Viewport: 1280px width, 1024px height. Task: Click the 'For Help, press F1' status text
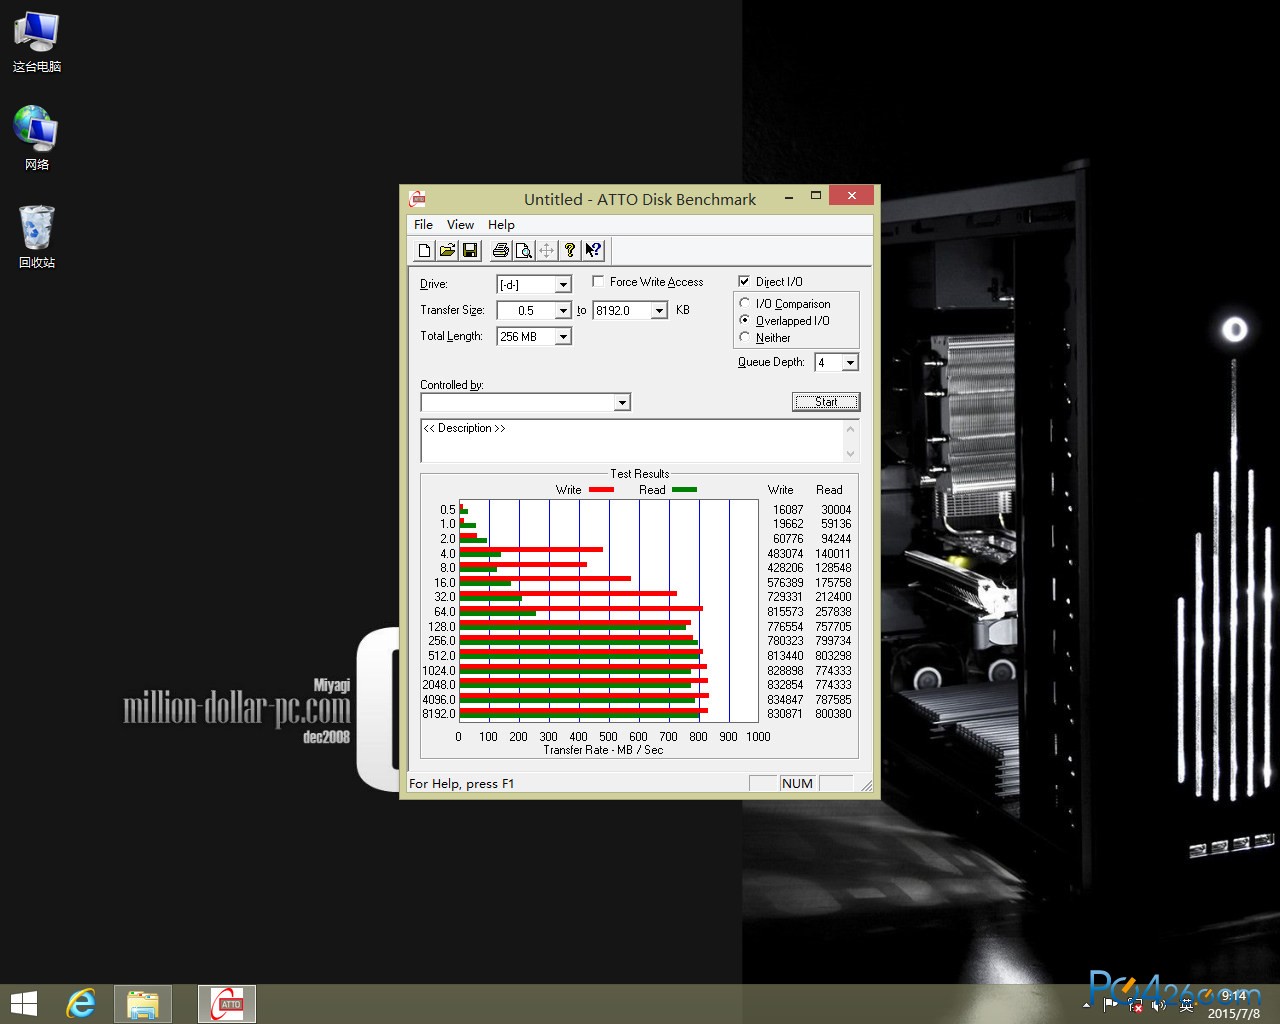pyautogui.click(x=462, y=784)
